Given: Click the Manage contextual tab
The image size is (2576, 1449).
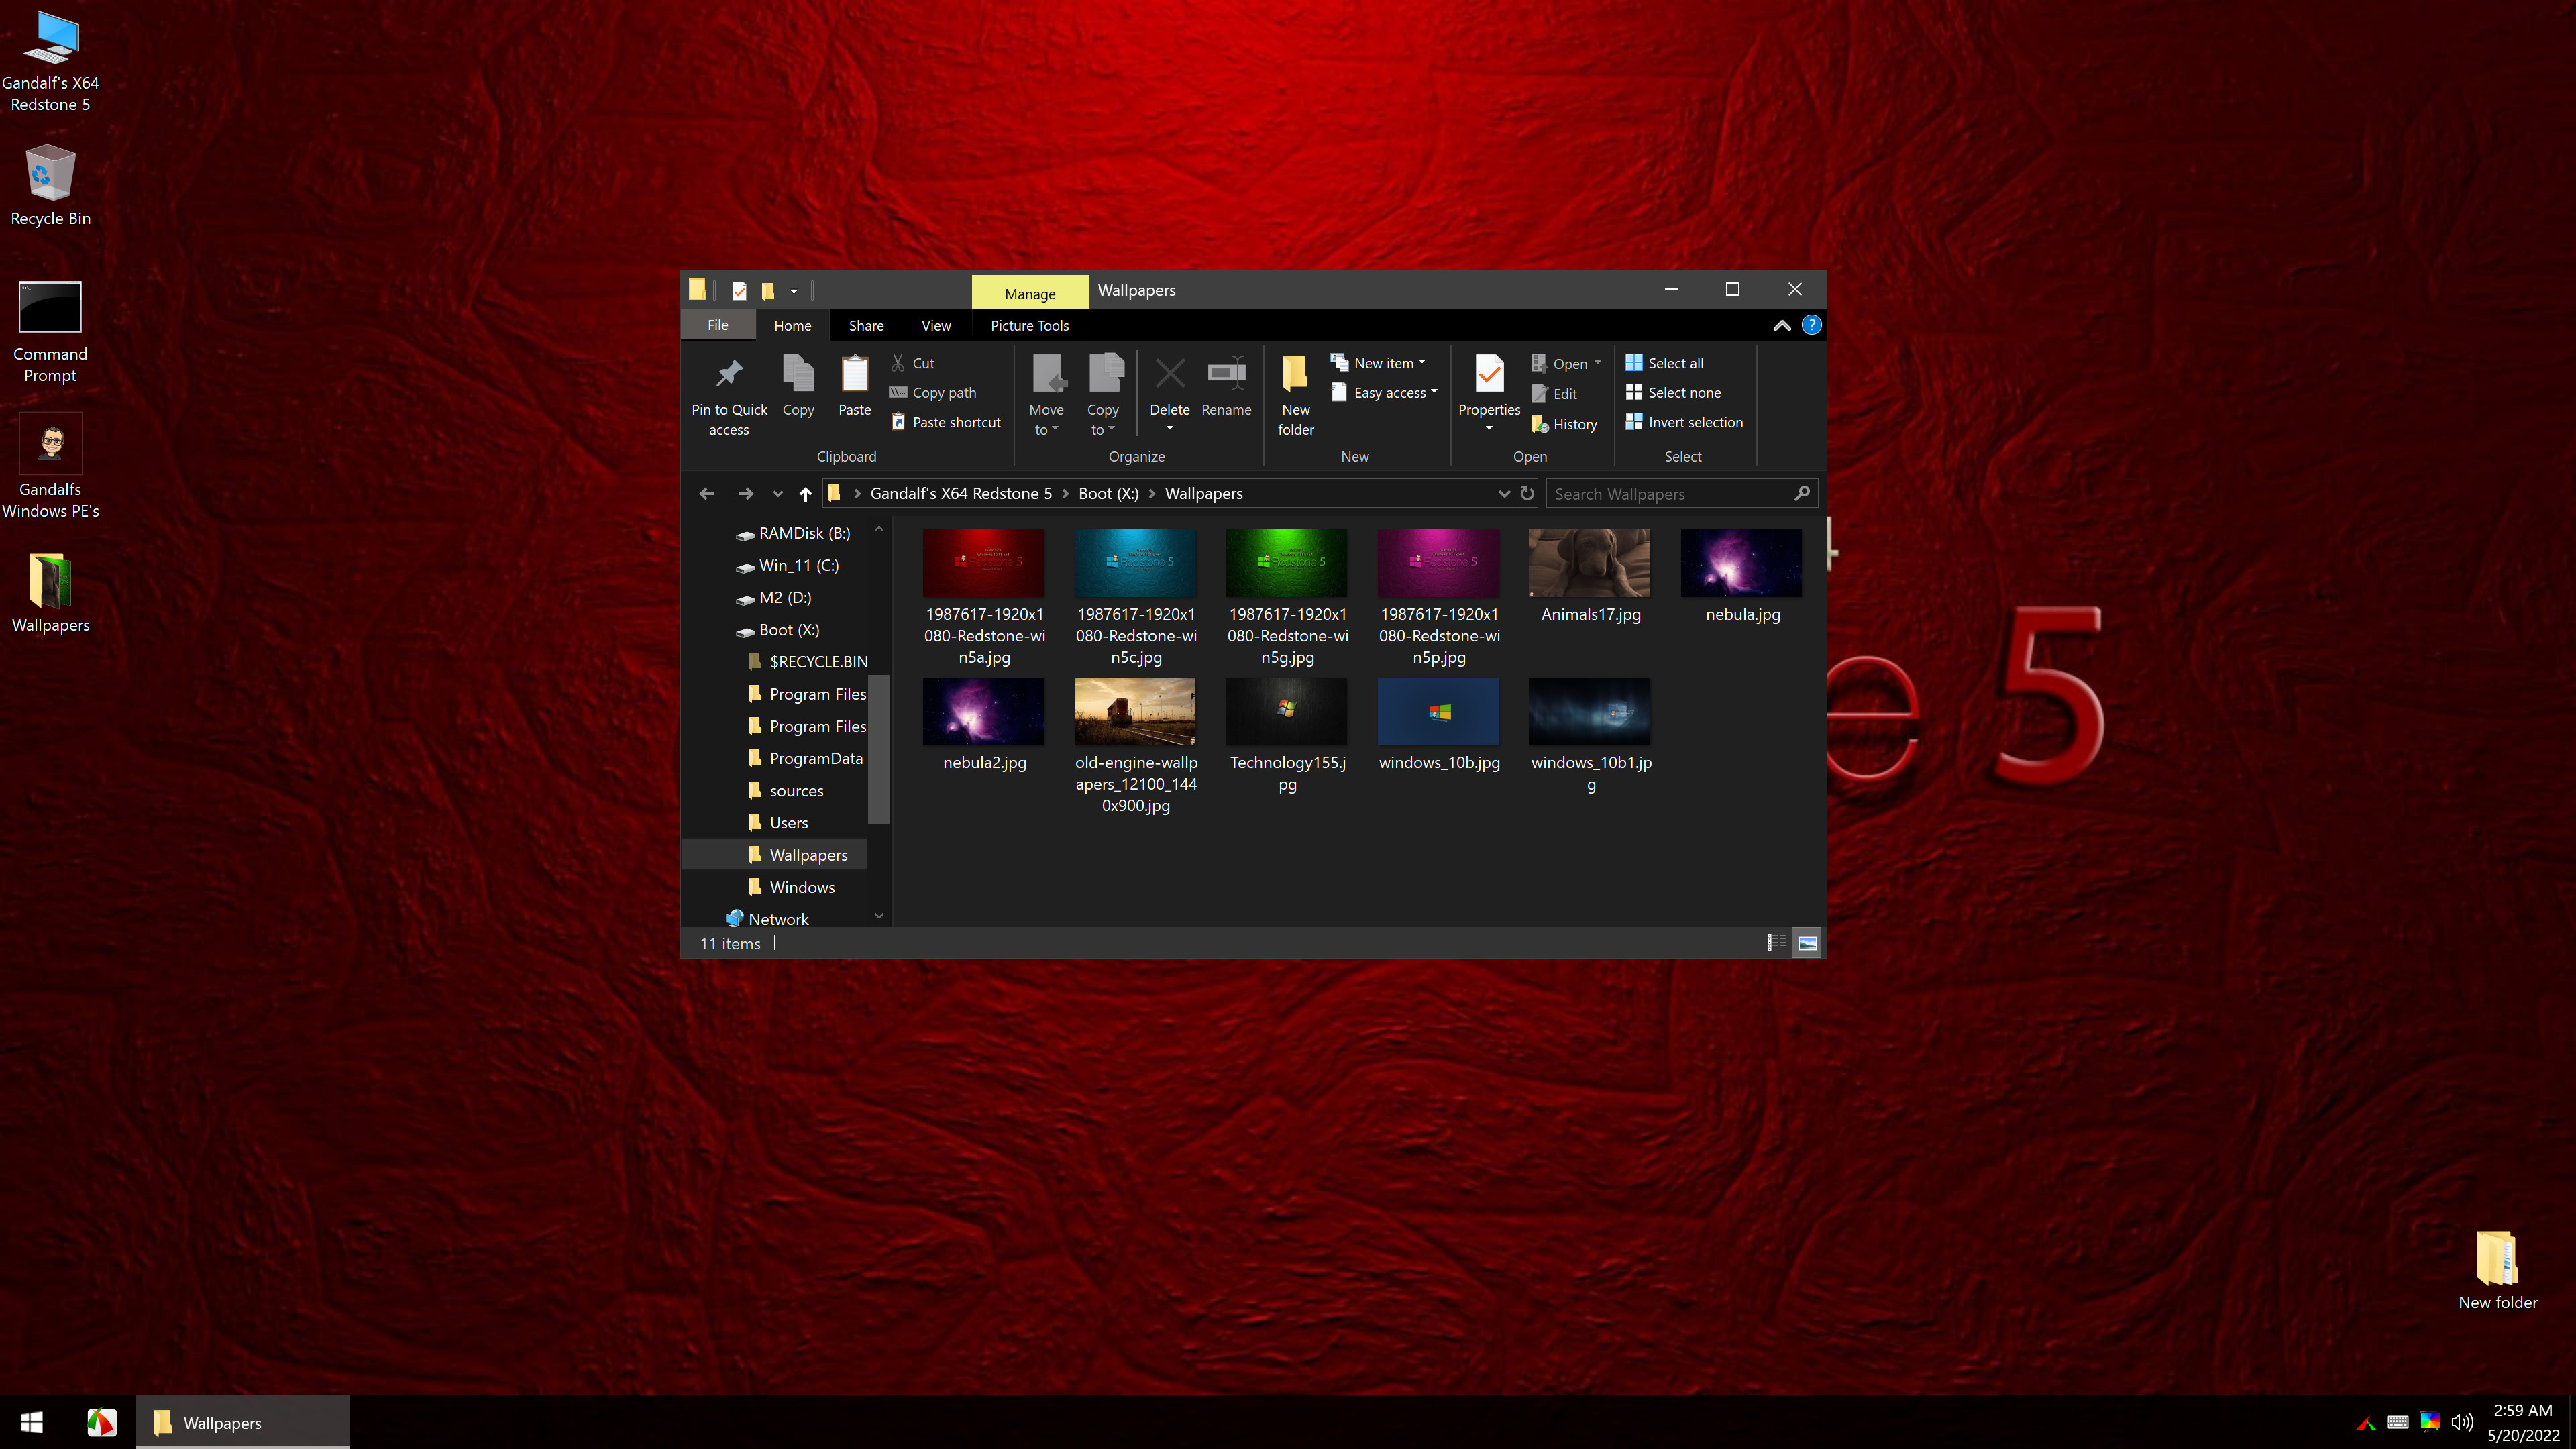Looking at the screenshot, I should coord(1030,293).
